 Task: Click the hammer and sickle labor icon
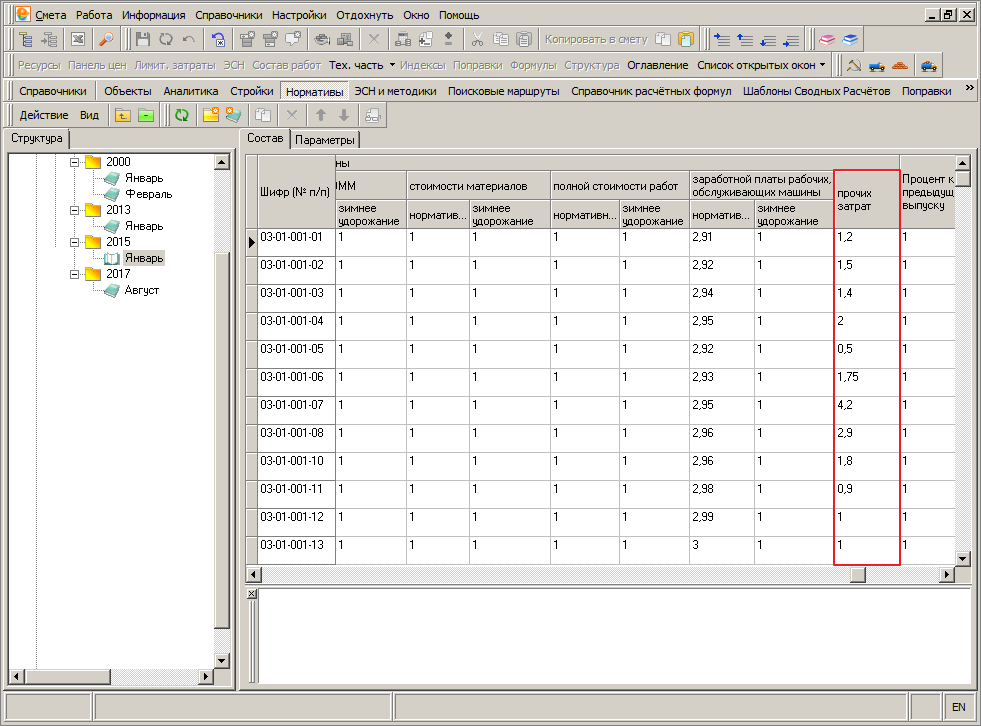(x=854, y=65)
